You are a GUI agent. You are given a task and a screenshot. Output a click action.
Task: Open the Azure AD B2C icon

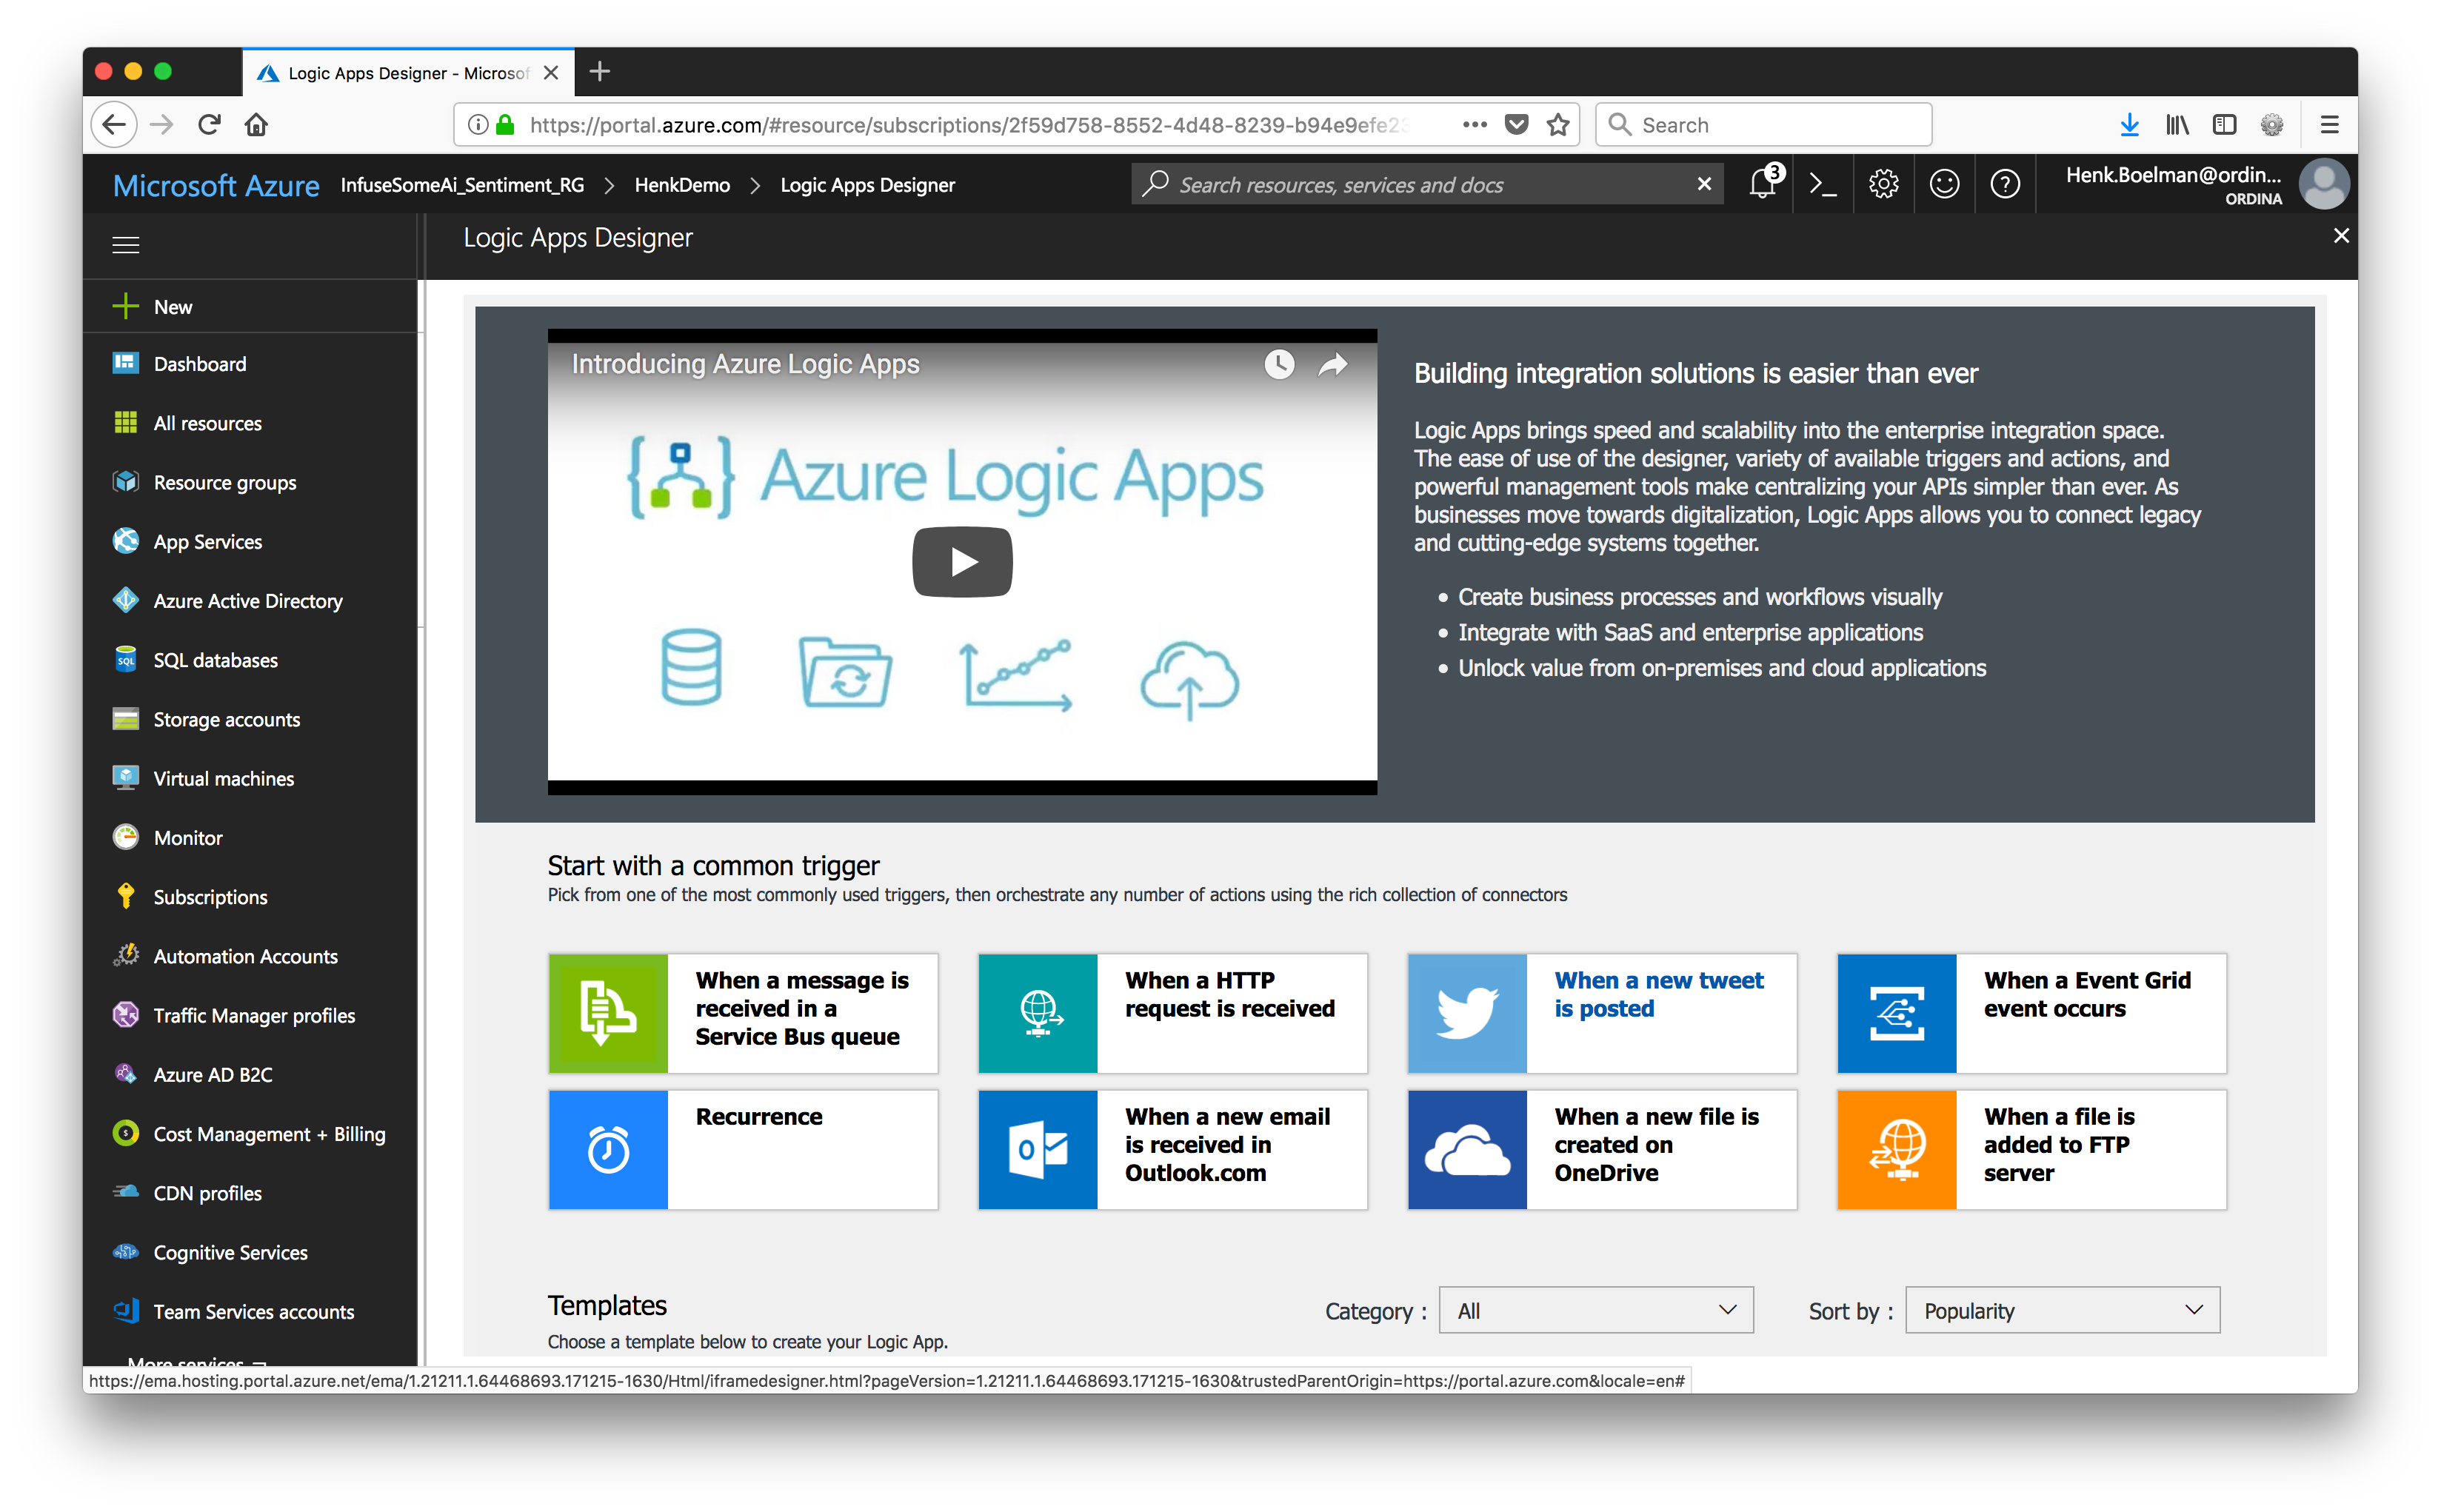pos(125,1074)
